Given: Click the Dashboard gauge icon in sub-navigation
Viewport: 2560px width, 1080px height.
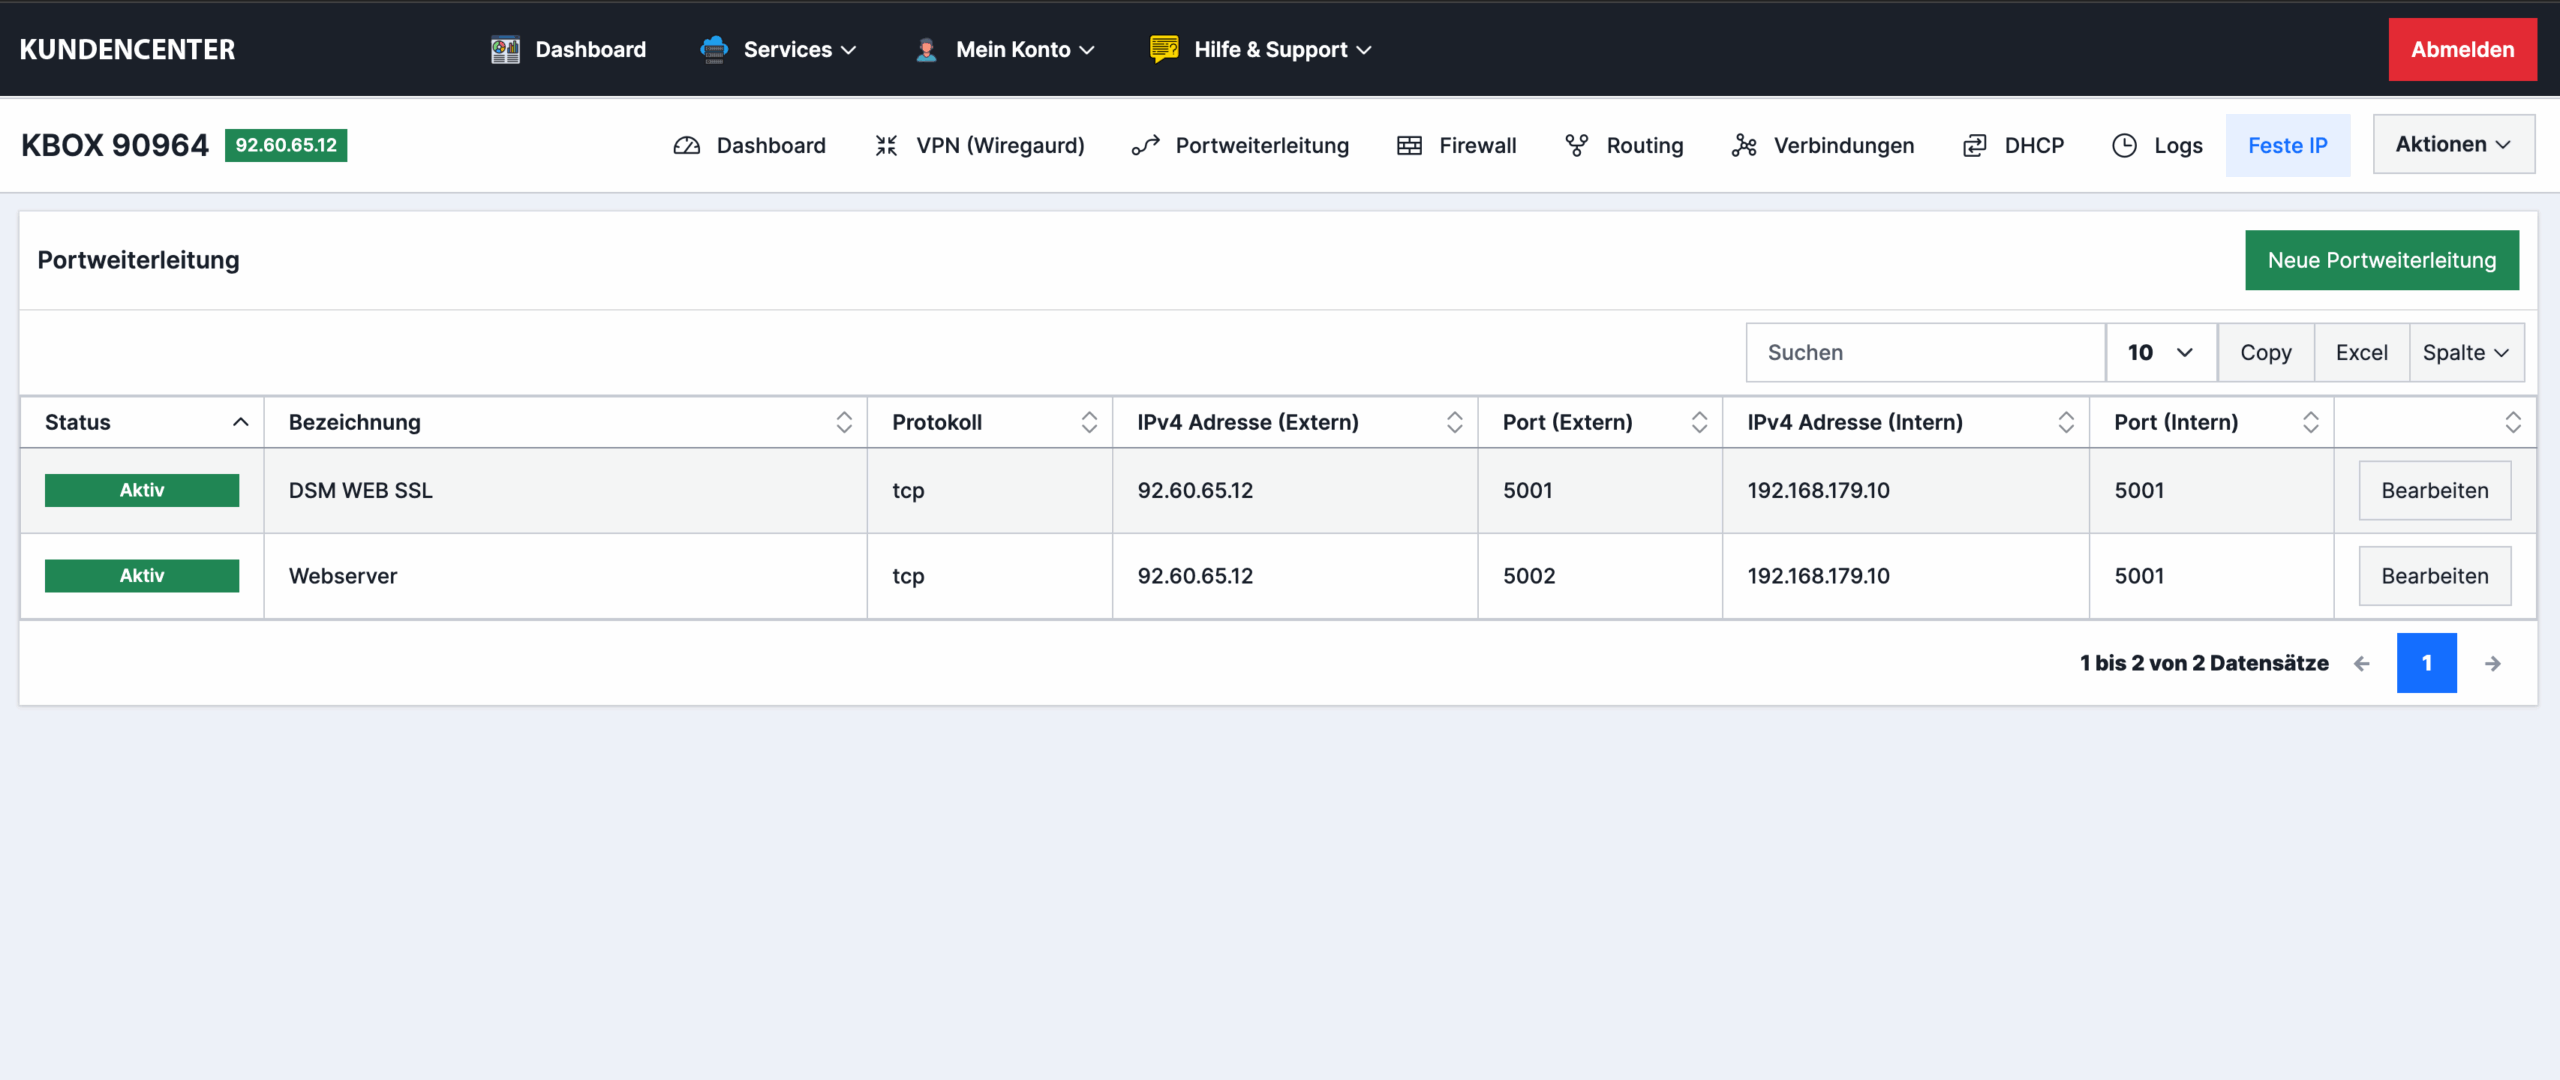Looking at the screenshot, I should click(687, 146).
